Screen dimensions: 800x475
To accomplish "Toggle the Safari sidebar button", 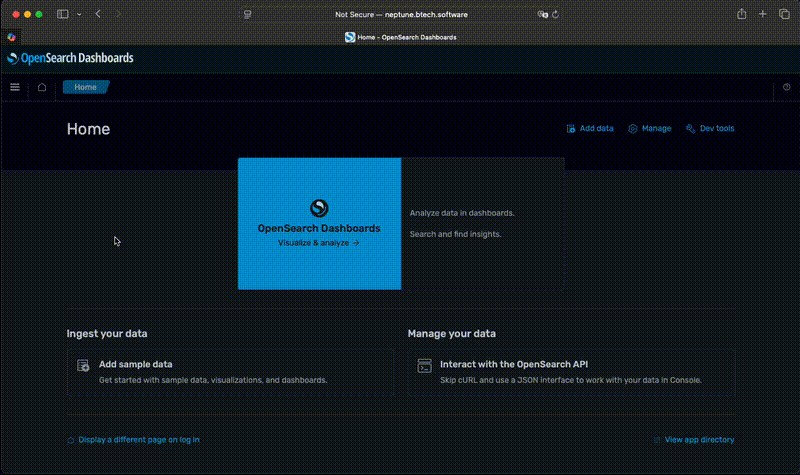I will pos(63,14).
